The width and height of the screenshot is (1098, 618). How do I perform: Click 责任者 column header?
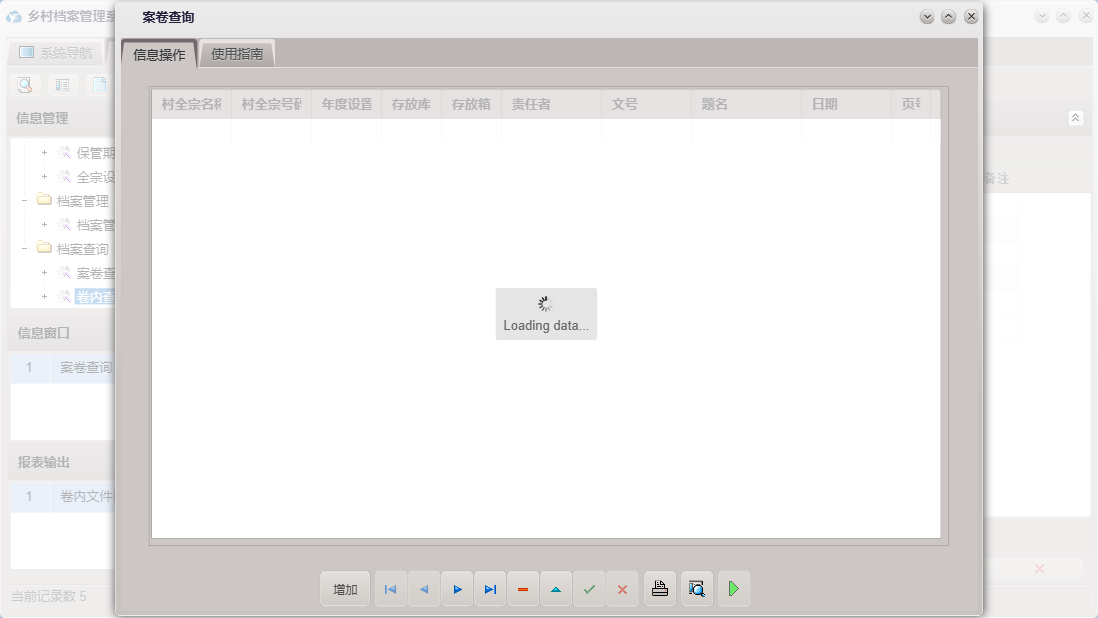point(551,104)
